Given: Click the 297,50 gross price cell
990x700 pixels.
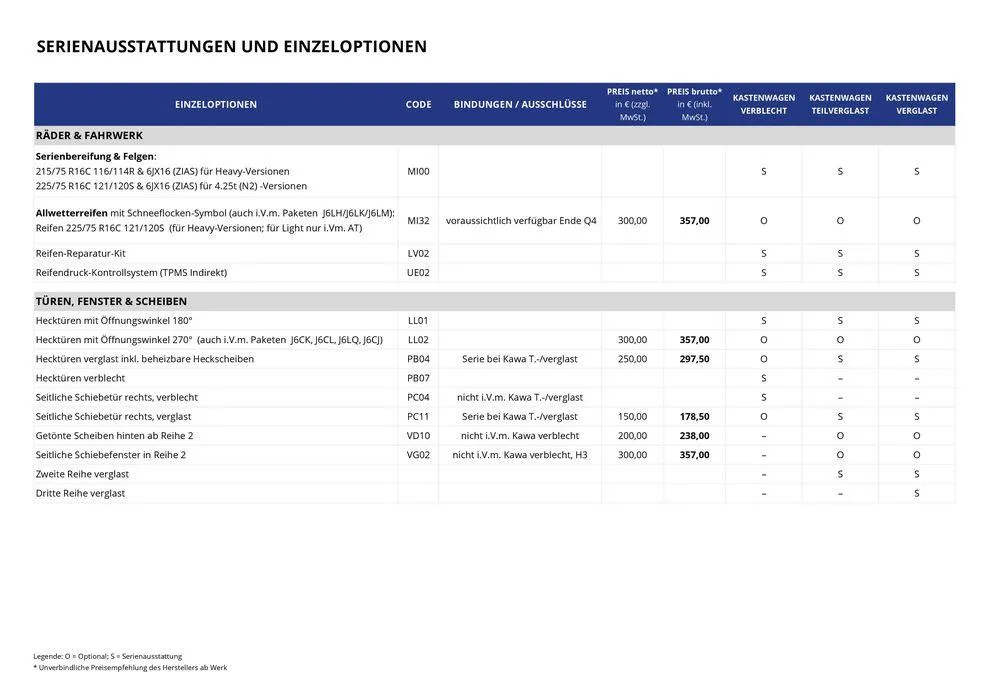Looking at the screenshot, I should click(694, 359).
